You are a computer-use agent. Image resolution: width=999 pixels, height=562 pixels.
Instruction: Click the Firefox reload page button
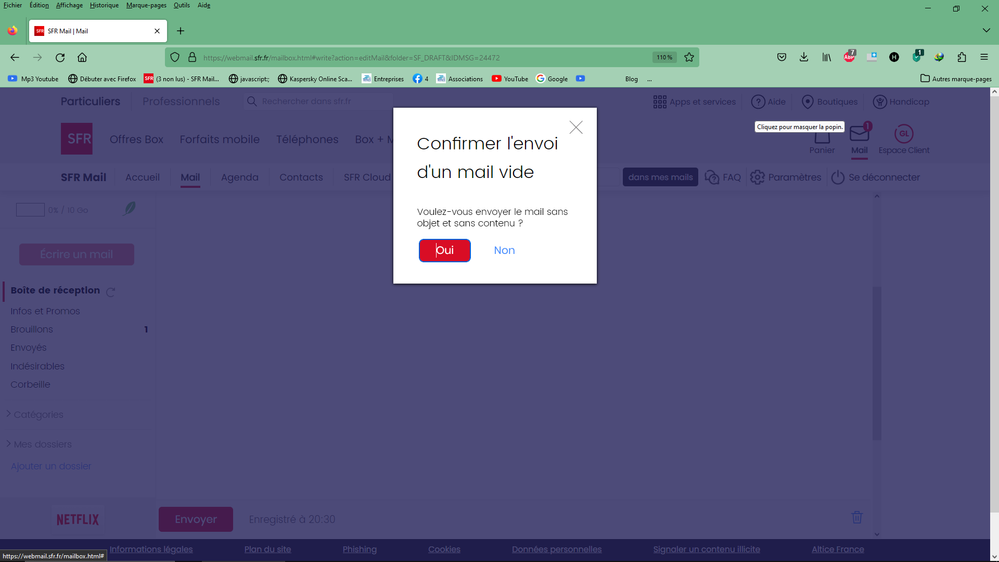(x=60, y=58)
